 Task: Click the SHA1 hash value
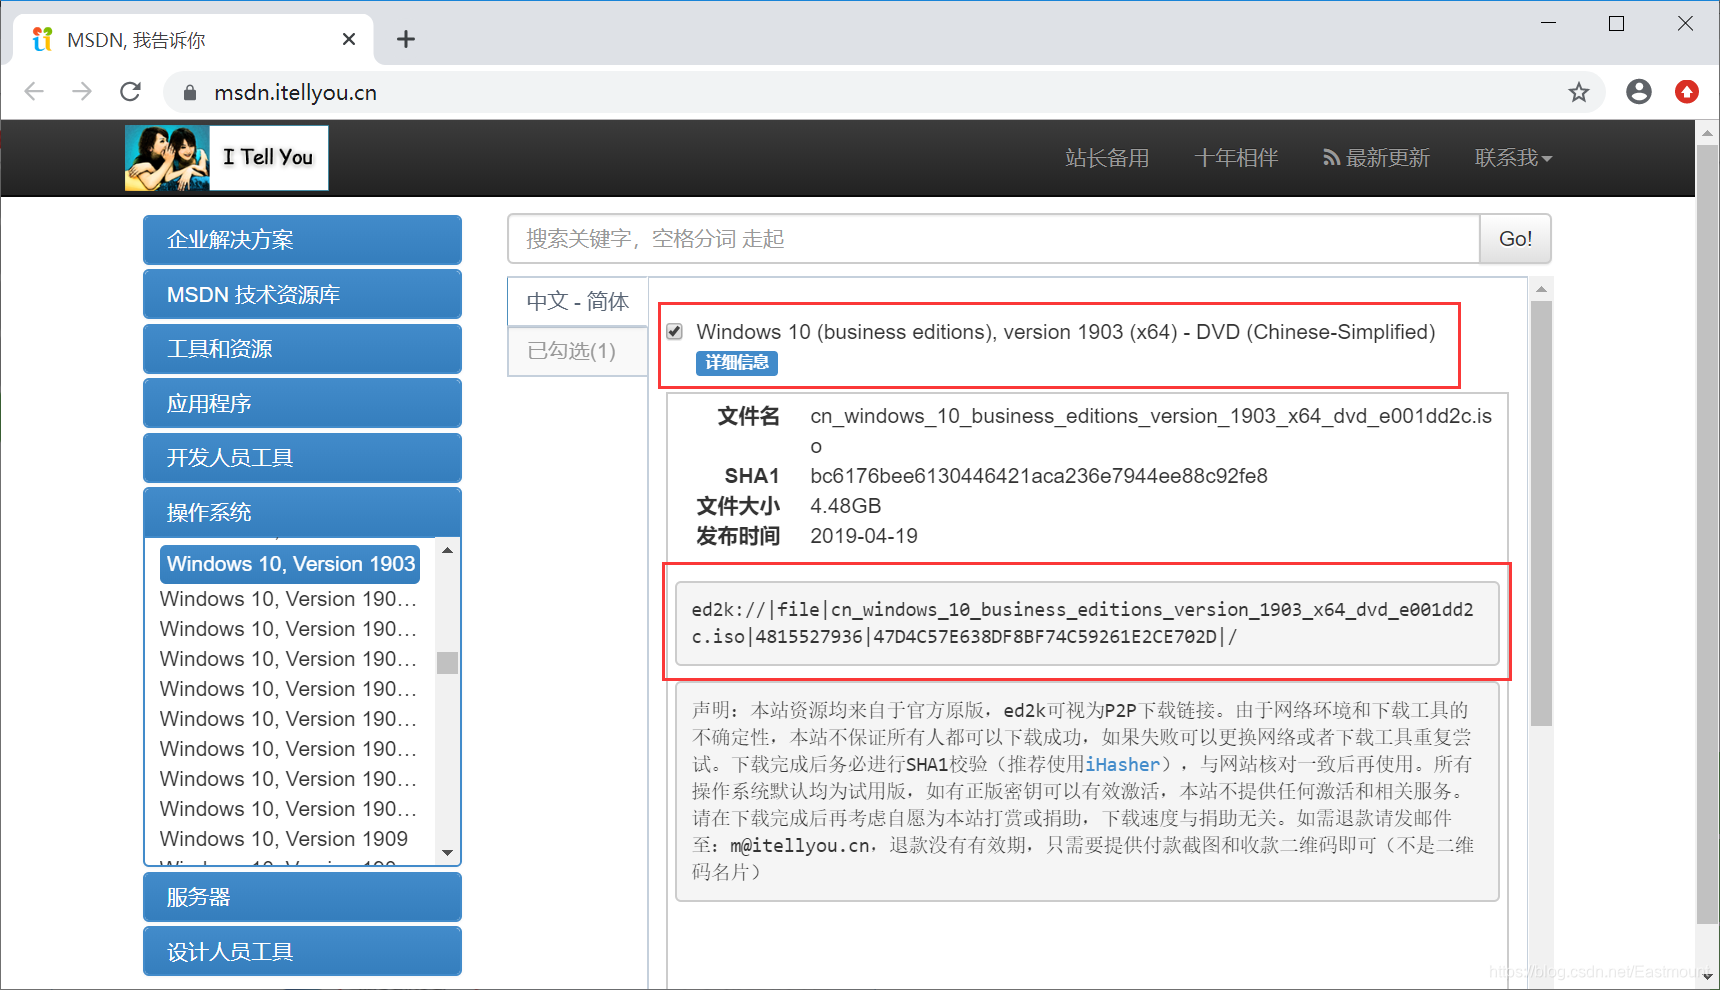click(x=1039, y=476)
